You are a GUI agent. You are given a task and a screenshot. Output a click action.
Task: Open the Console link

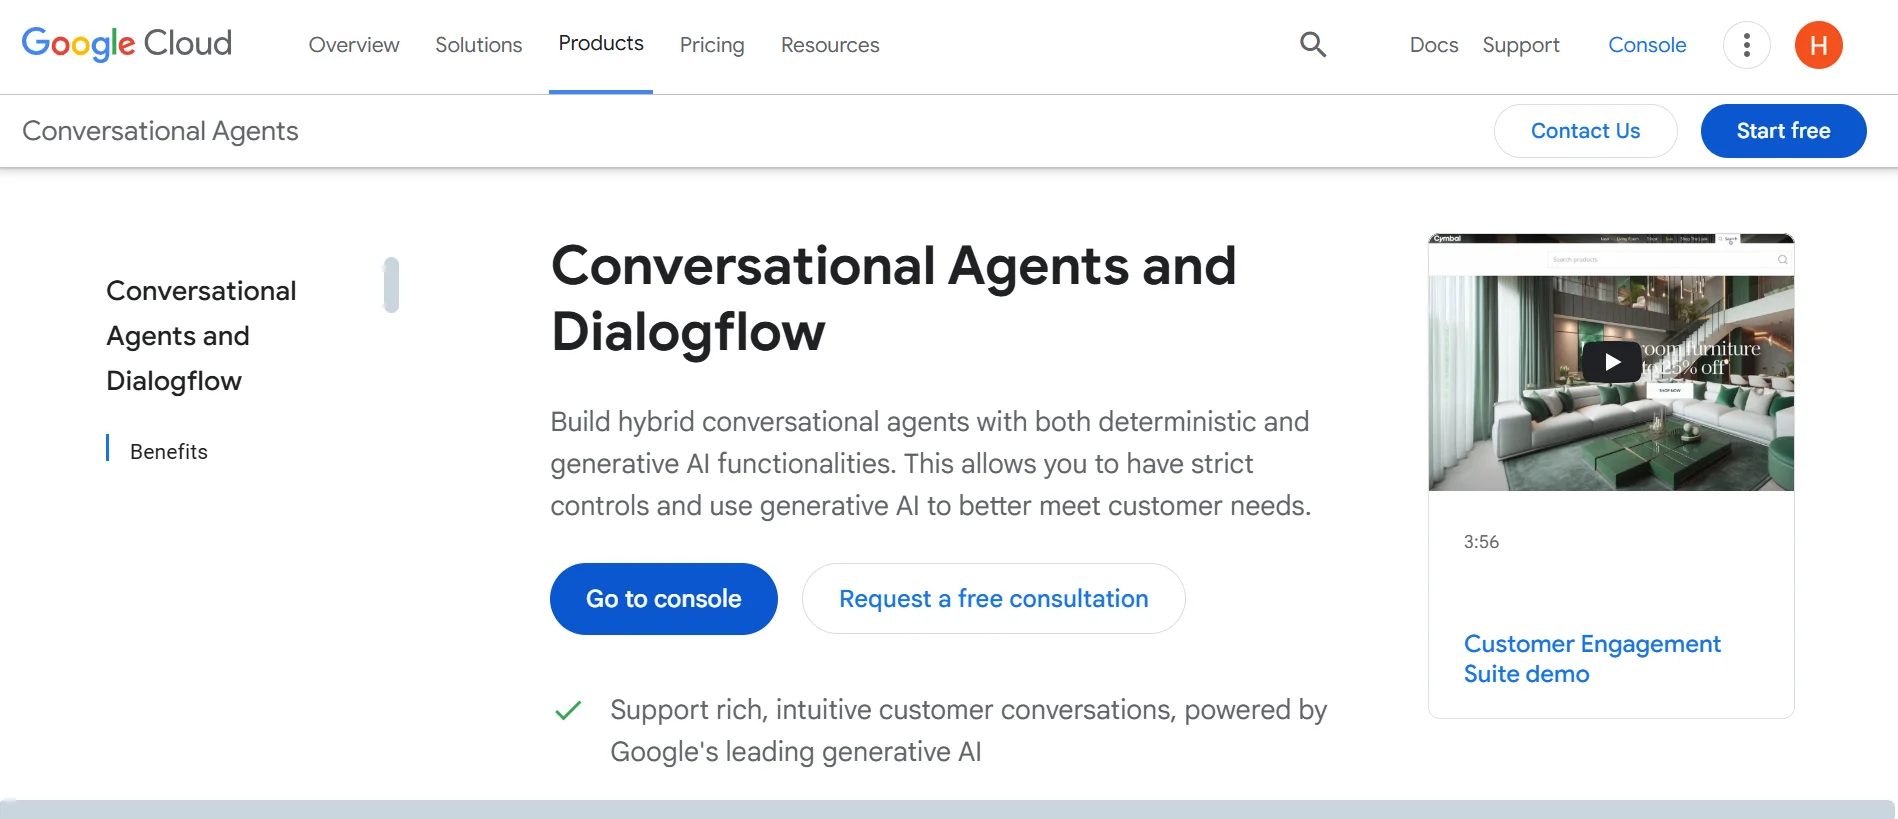(1647, 45)
